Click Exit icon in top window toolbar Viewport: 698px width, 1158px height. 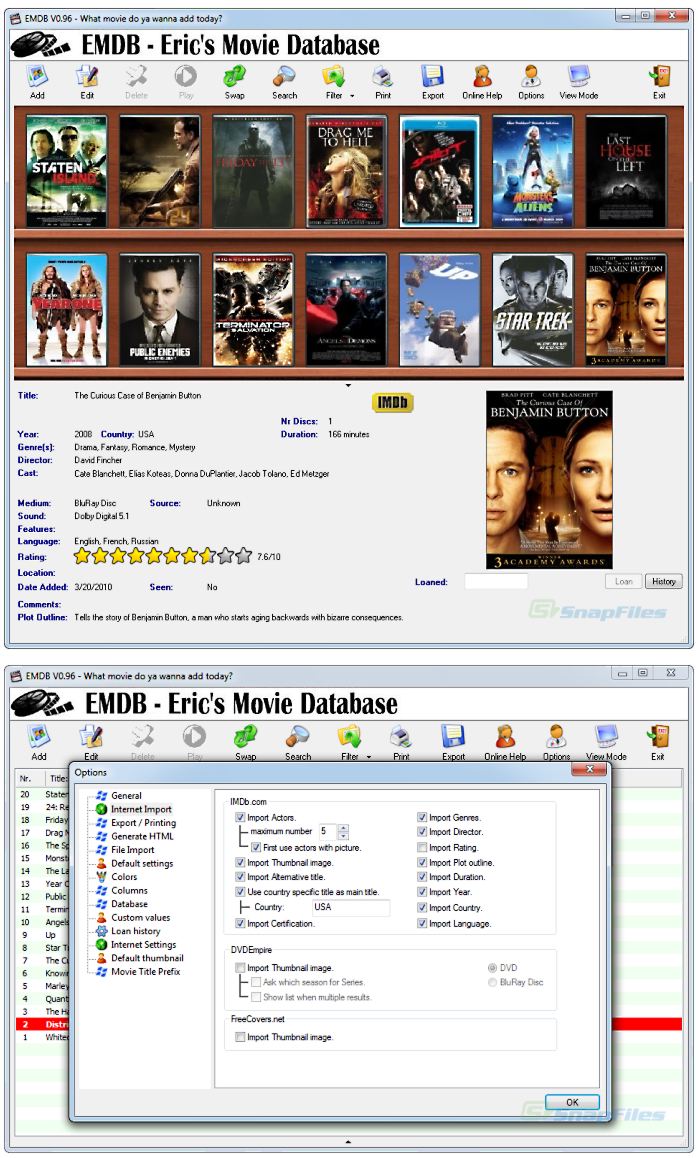click(659, 82)
